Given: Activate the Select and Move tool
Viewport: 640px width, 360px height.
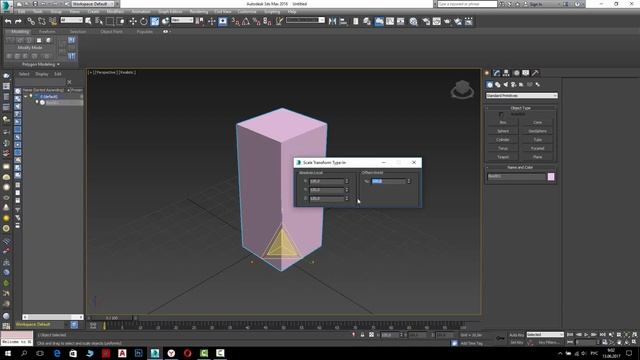Looking at the screenshot, I should 133,21.
